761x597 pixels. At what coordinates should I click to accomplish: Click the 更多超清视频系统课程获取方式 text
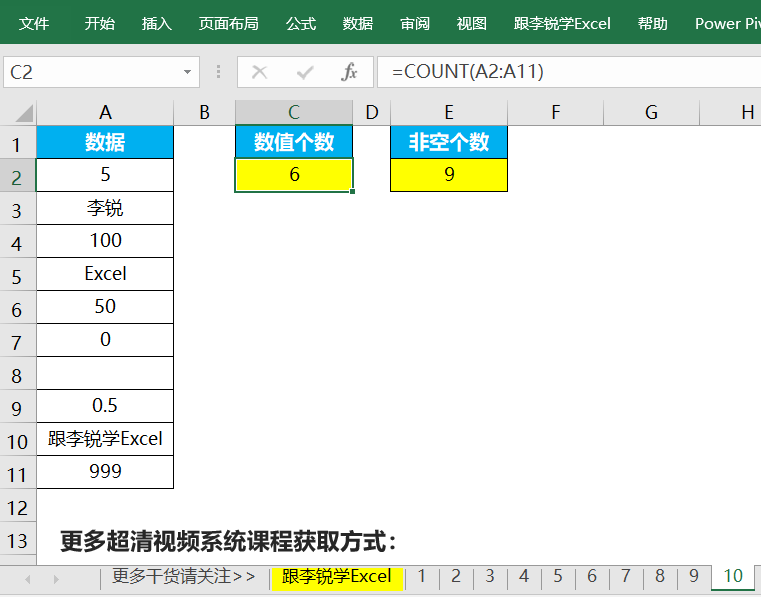pos(228,541)
